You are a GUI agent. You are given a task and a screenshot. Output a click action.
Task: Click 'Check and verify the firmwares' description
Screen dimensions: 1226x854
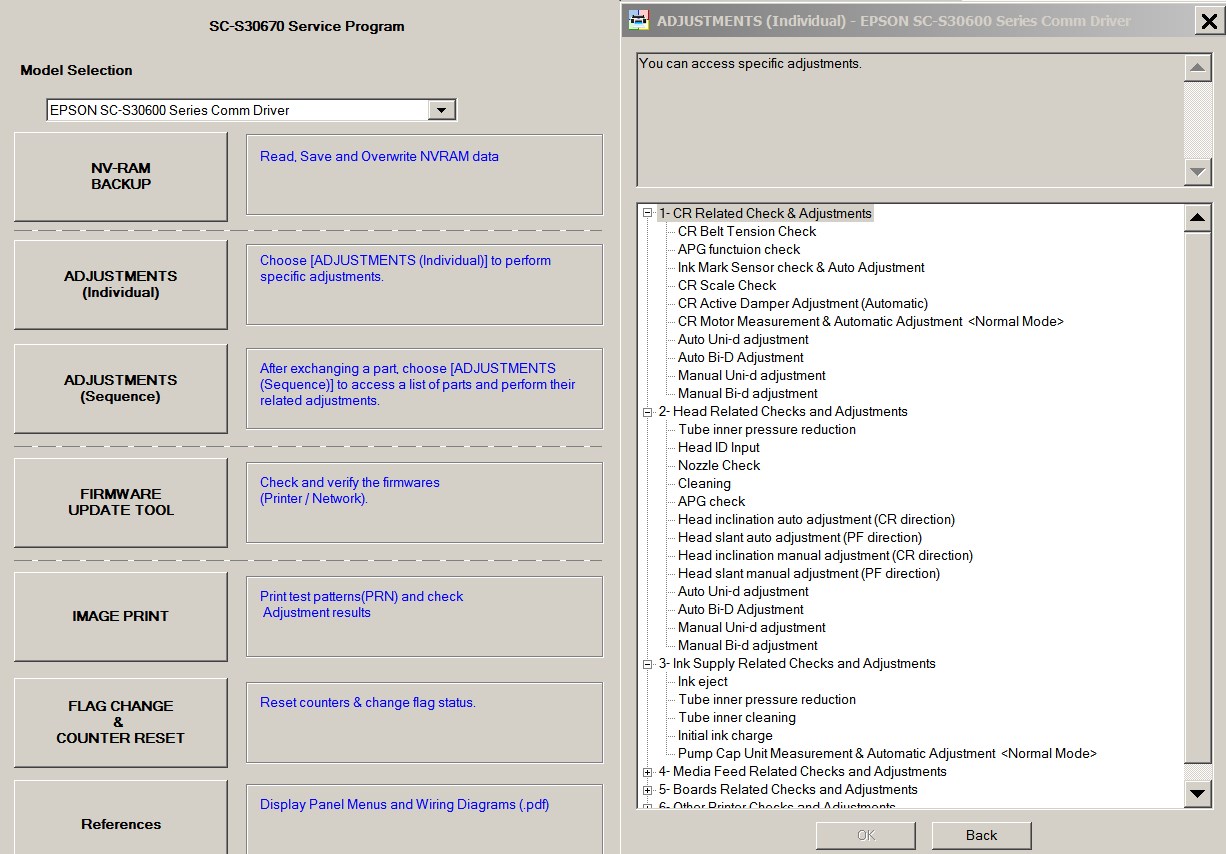[350, 490]
